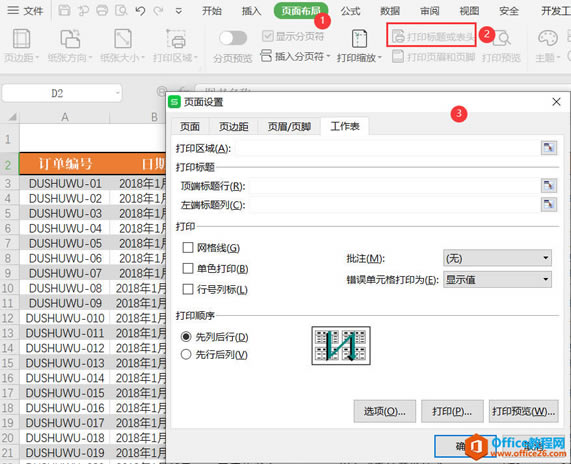This screenshot has height=464, width=571.
Task: Click range picker icon for 左端标题列
Action: point(548,204)
